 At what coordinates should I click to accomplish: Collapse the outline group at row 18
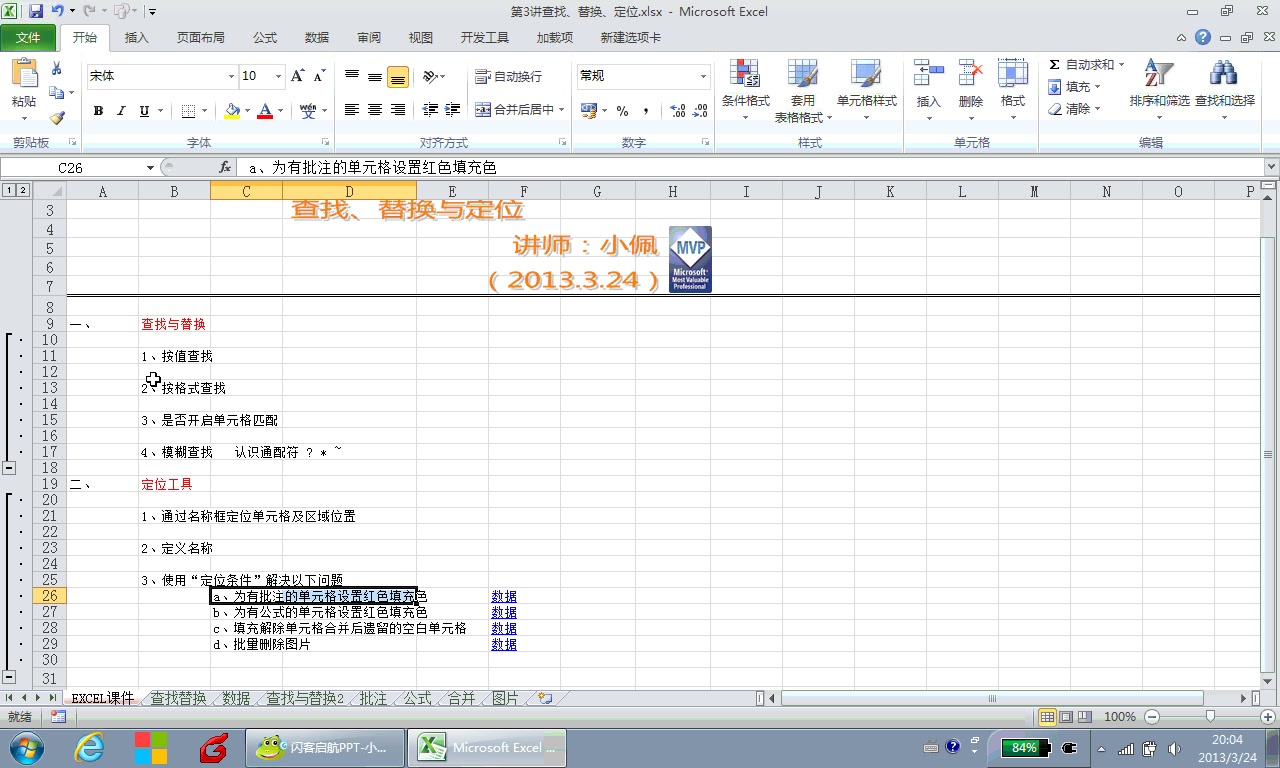tap(9, 467)
